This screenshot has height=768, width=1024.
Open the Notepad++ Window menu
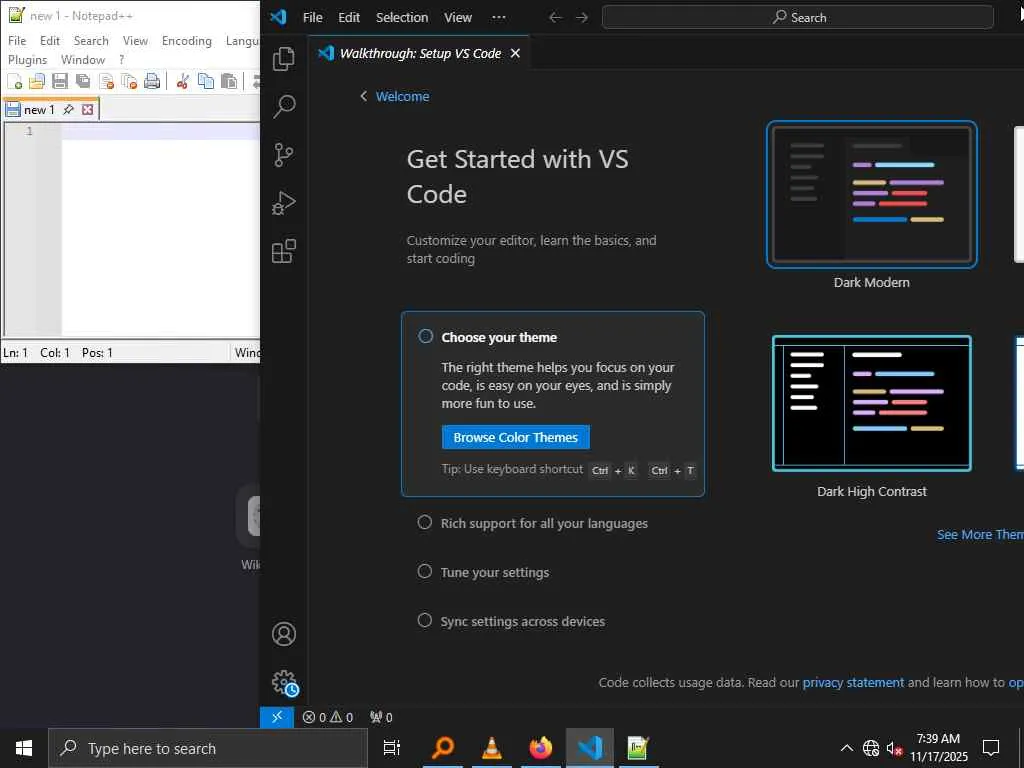[83, 59]
